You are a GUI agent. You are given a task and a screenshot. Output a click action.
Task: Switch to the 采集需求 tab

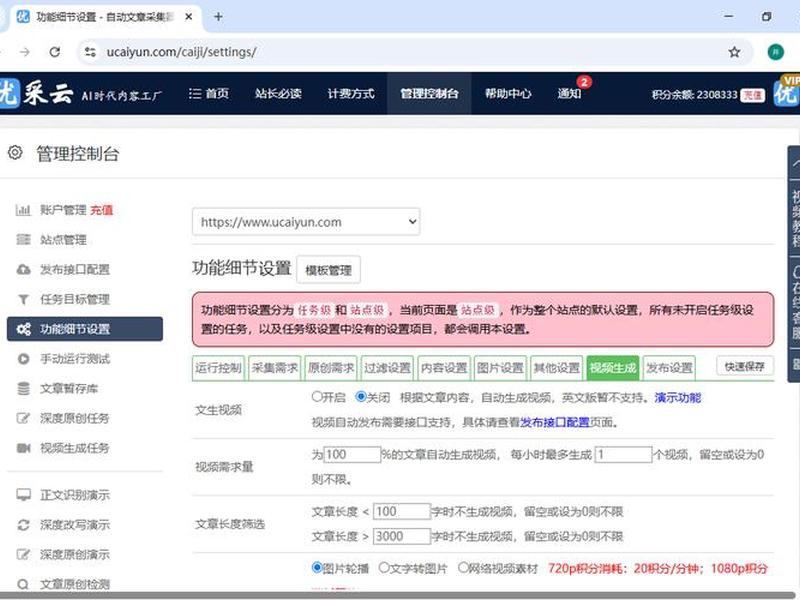pyautogui.click(x=275, y=368)
